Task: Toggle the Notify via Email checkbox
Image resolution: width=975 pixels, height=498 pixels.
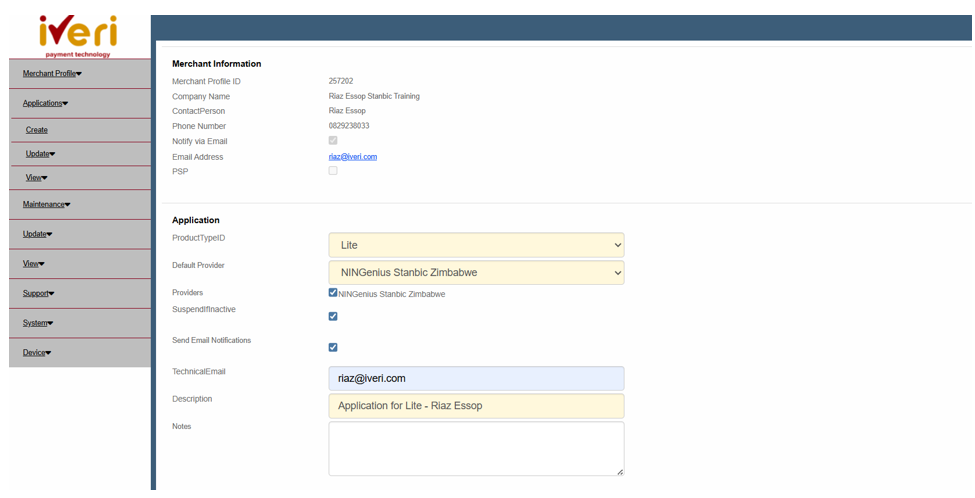Action: click(x=333, y=141)
